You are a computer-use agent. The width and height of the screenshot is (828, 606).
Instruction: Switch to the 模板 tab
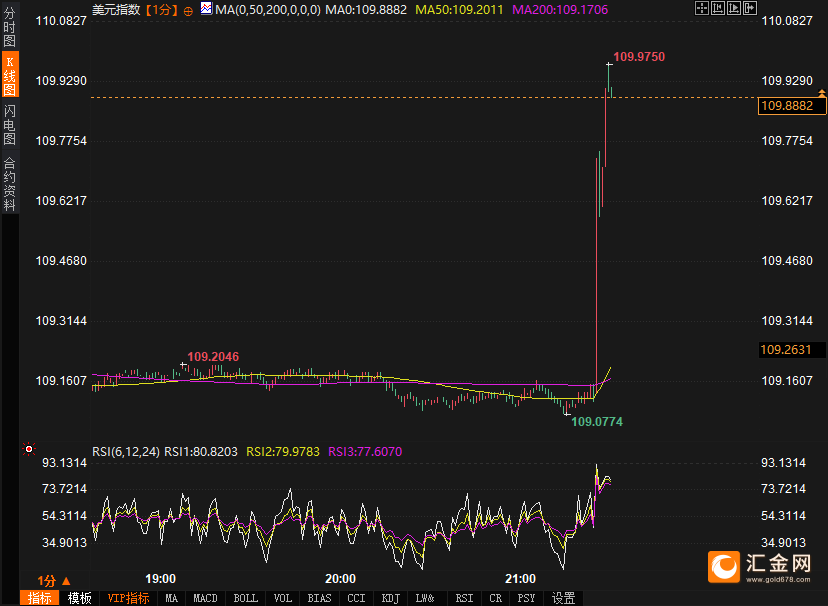pyautogui.click(x=80, y=598)
